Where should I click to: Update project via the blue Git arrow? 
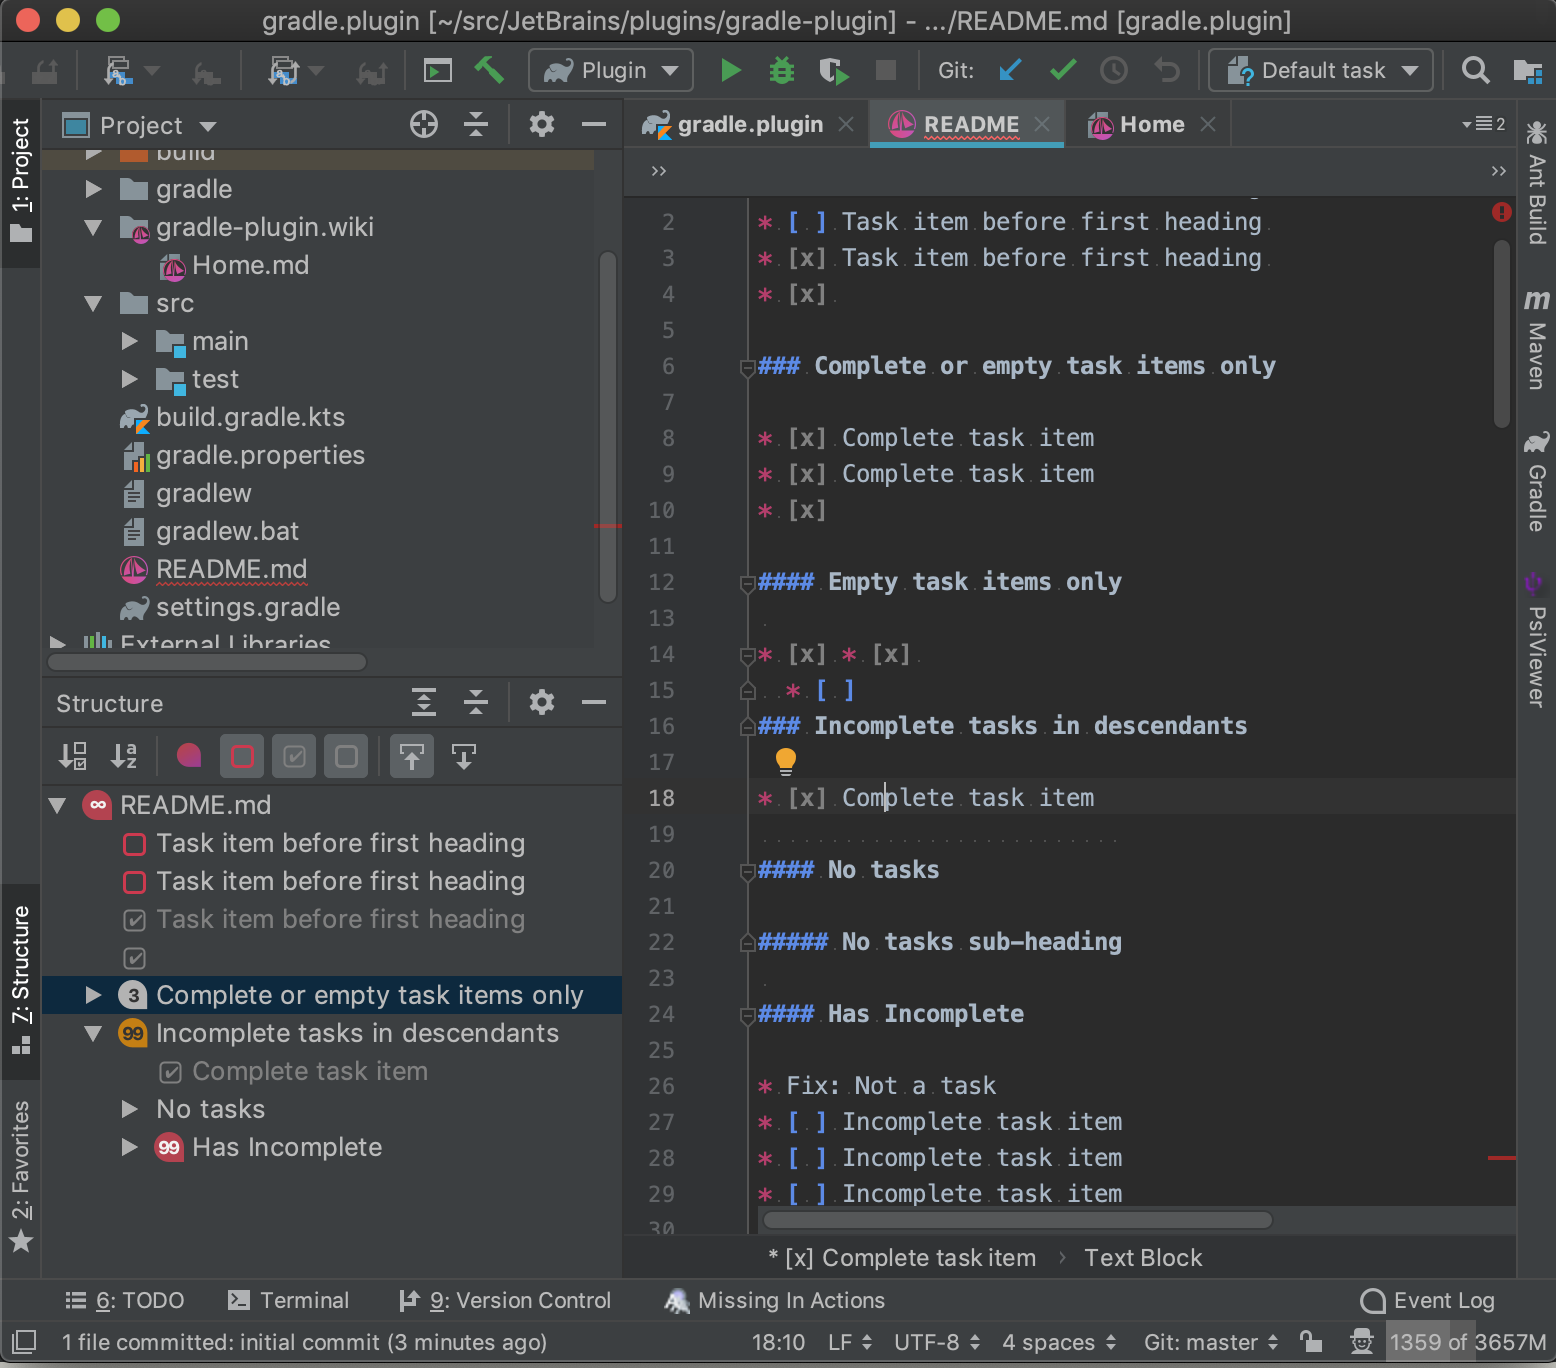click(x=1010, y=70)
